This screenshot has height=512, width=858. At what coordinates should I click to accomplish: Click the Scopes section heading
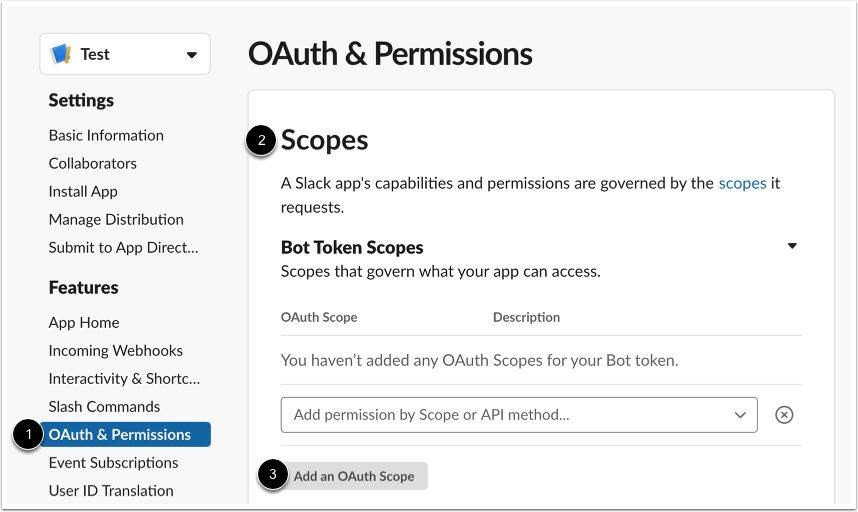[x=324, y=140]
